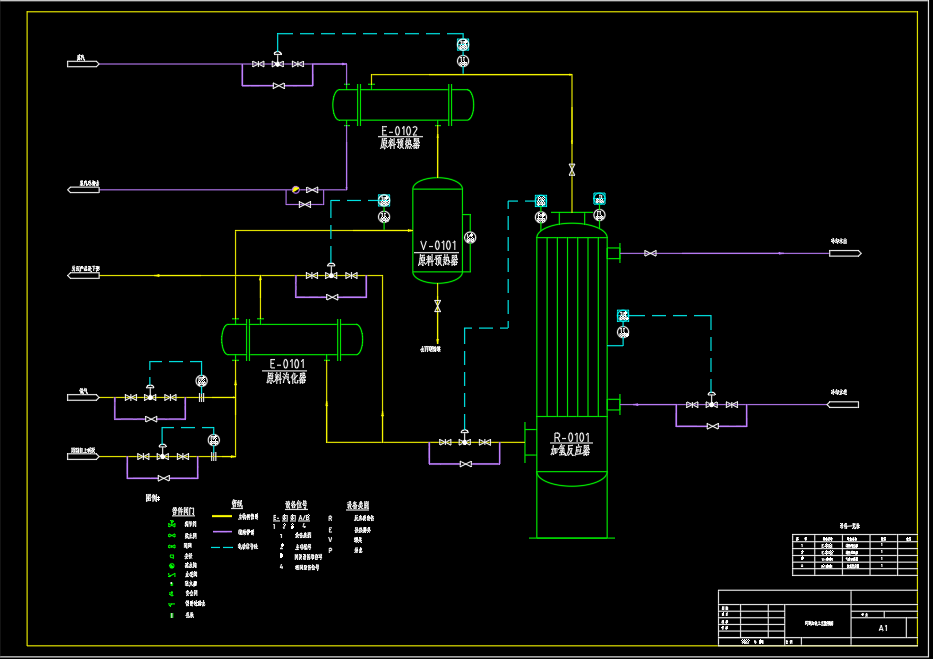
Task: Click the flow instrument on the hydrogen feed line
Action: tap(202, 381)
